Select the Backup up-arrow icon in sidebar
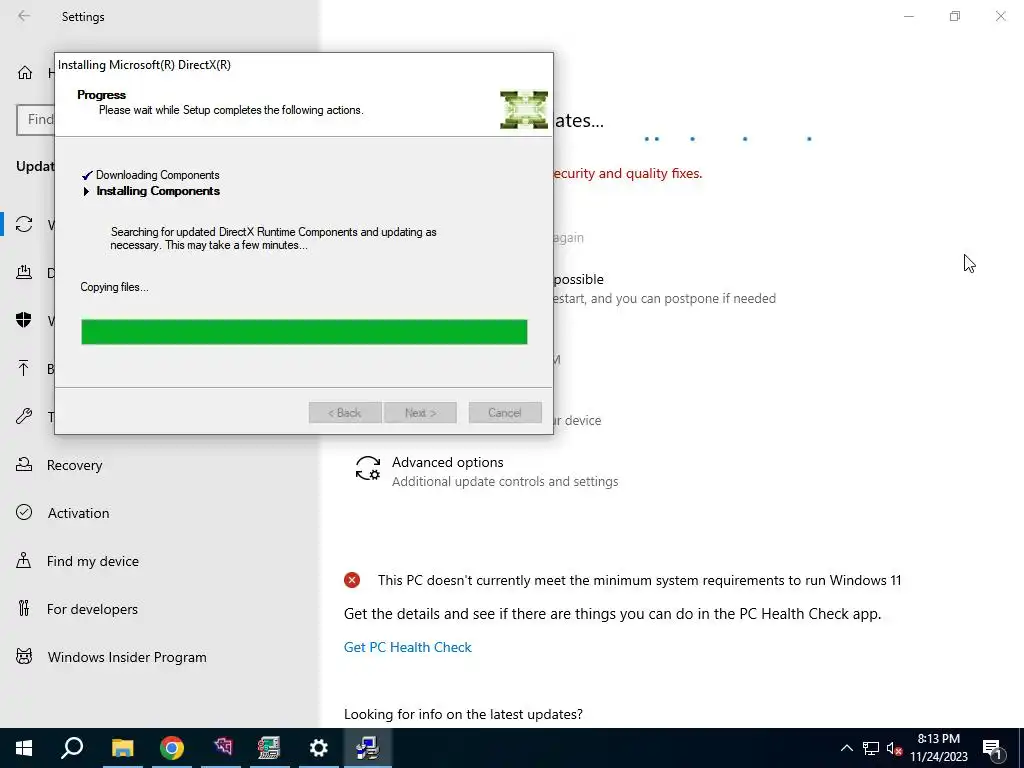1024x768 pixels. point(24,368)
